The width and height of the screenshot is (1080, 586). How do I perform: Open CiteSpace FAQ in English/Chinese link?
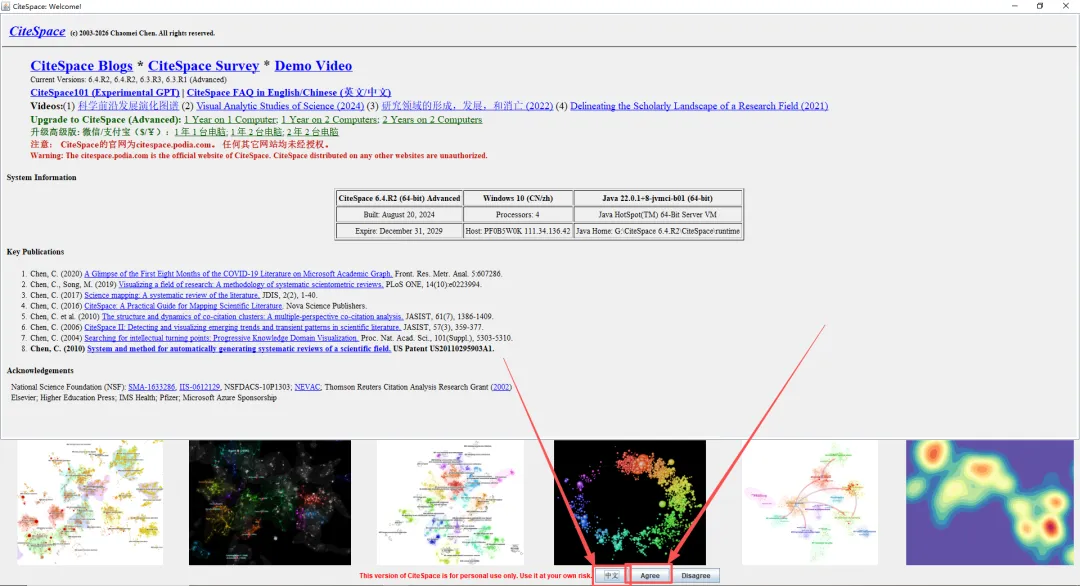pyautogui.click(x=289, y=92)
